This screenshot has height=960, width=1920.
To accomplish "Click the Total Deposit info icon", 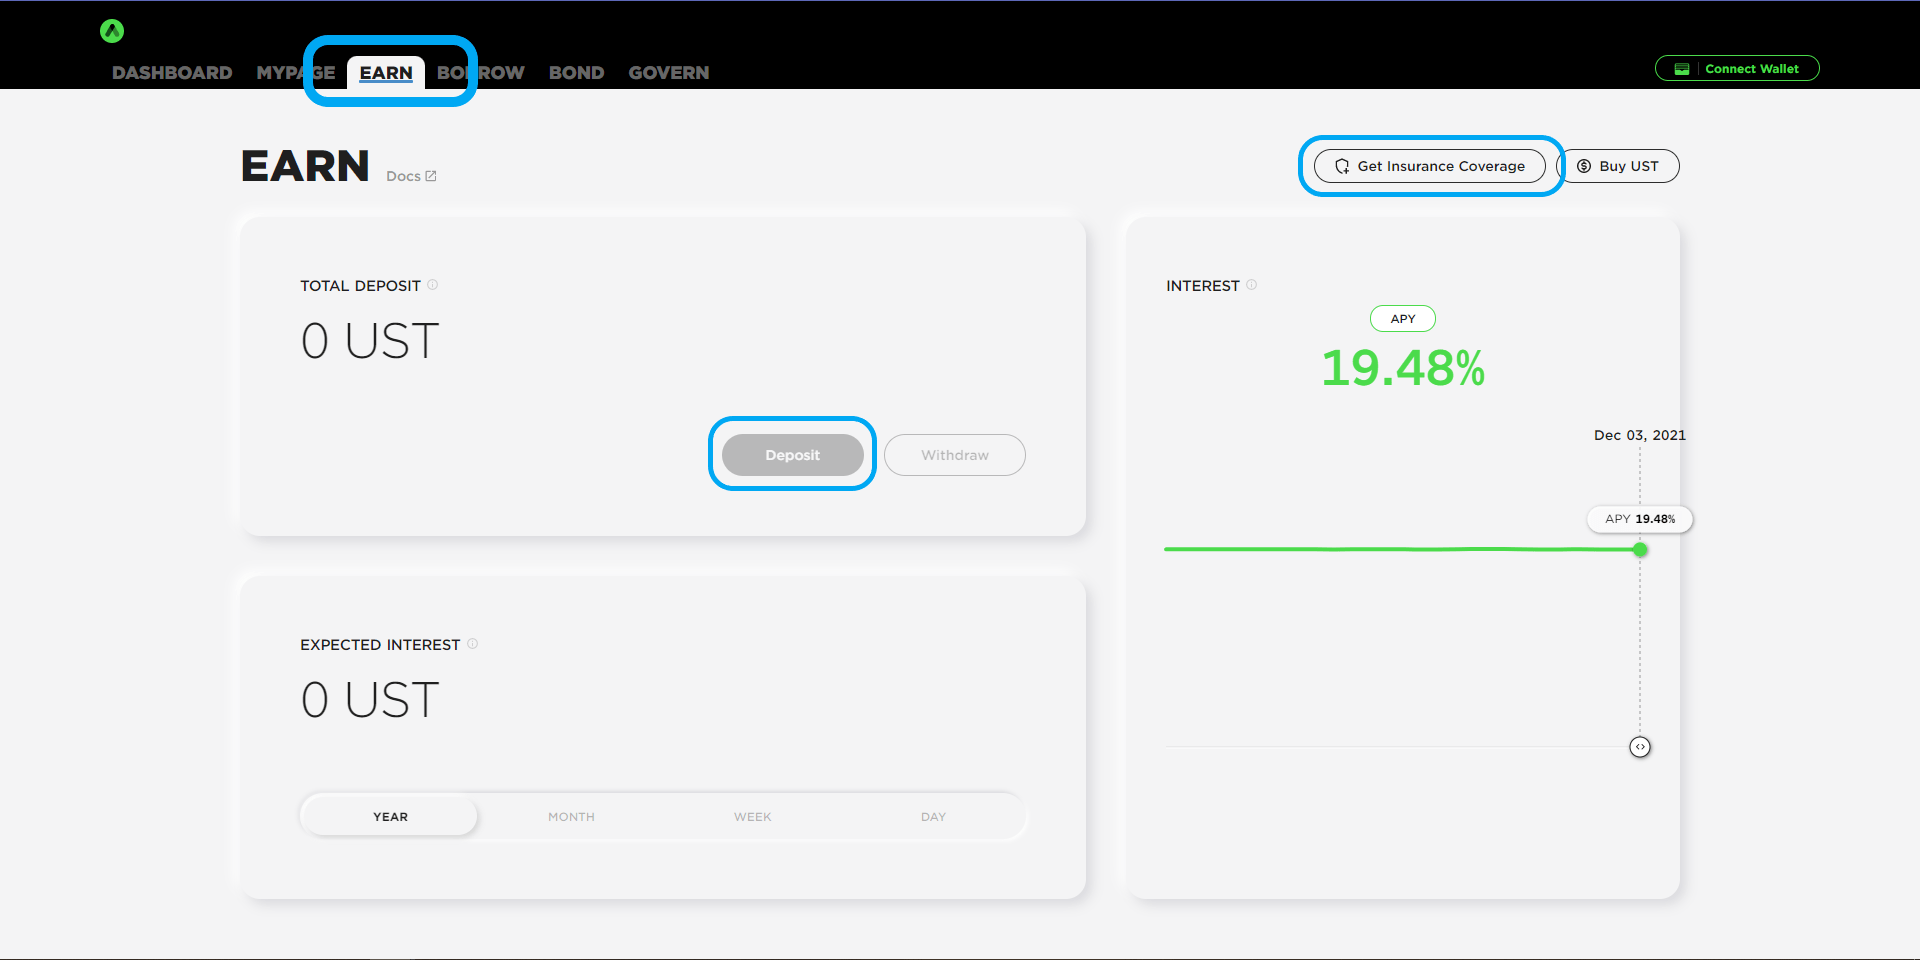I will click(433, 285).
